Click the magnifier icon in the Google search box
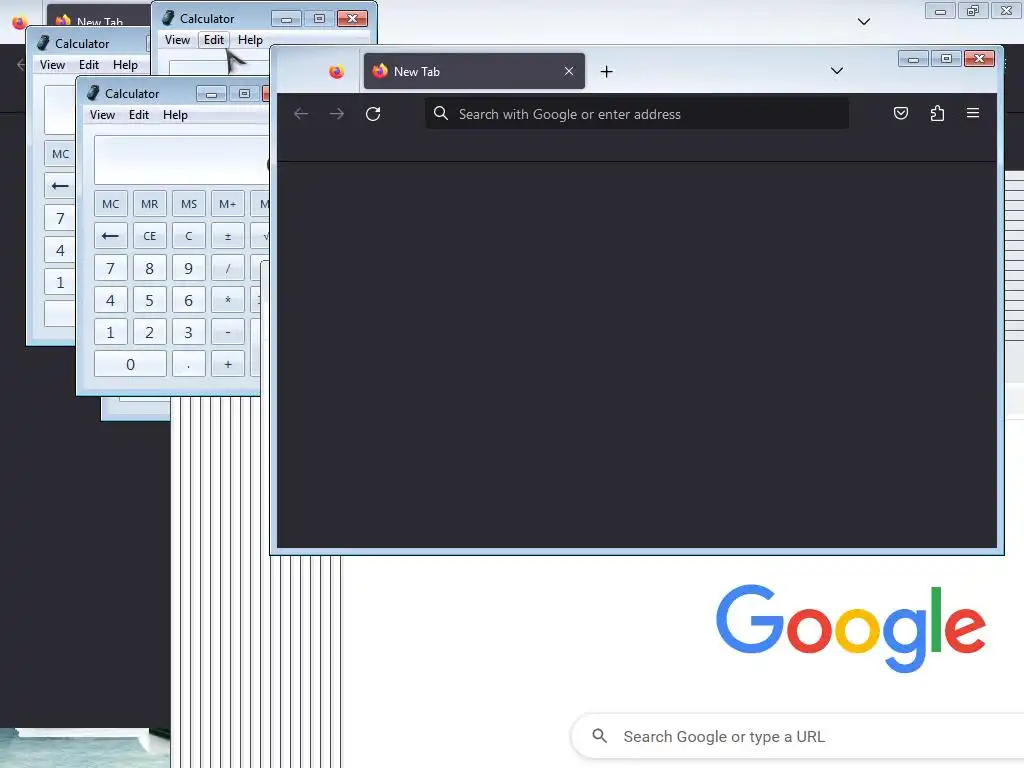This screenshot has height=768, width=1024. (x=600, y=736)
